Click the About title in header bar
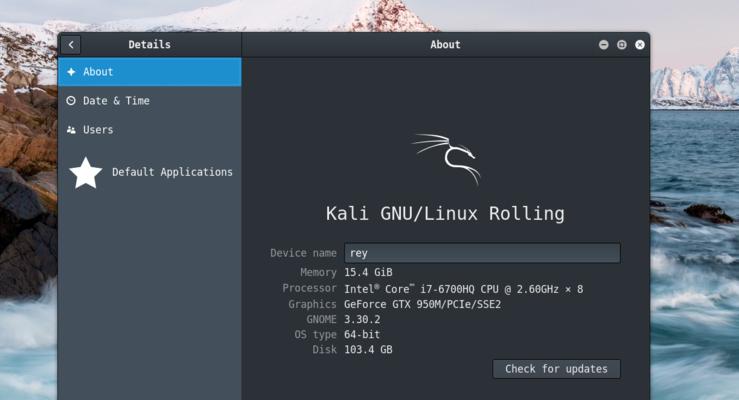The height and width of the screenshot is (400, 739). (445, 45)
